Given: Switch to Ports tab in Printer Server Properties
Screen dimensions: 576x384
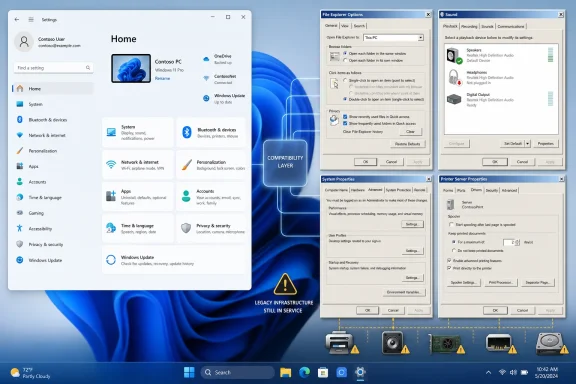Looking at the screenshot, I should click(461, 190).
